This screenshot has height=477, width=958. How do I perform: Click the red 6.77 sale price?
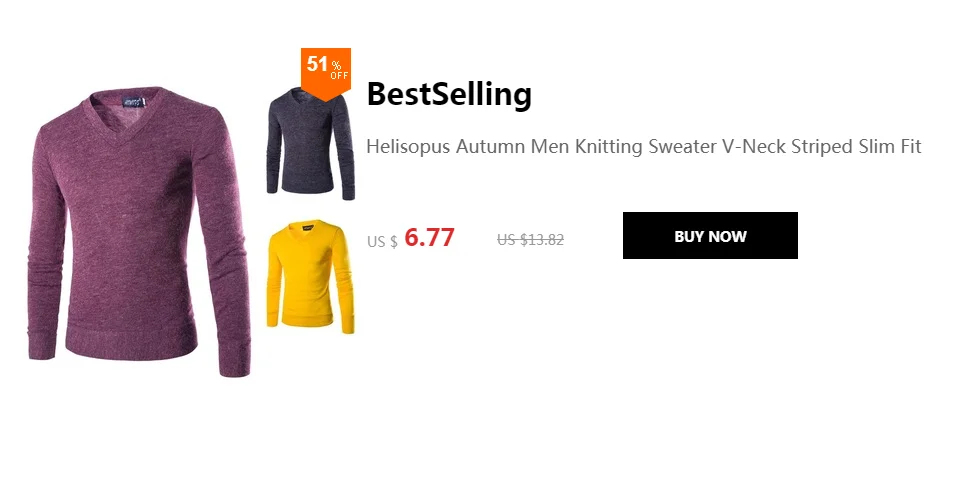click(429, 237)
